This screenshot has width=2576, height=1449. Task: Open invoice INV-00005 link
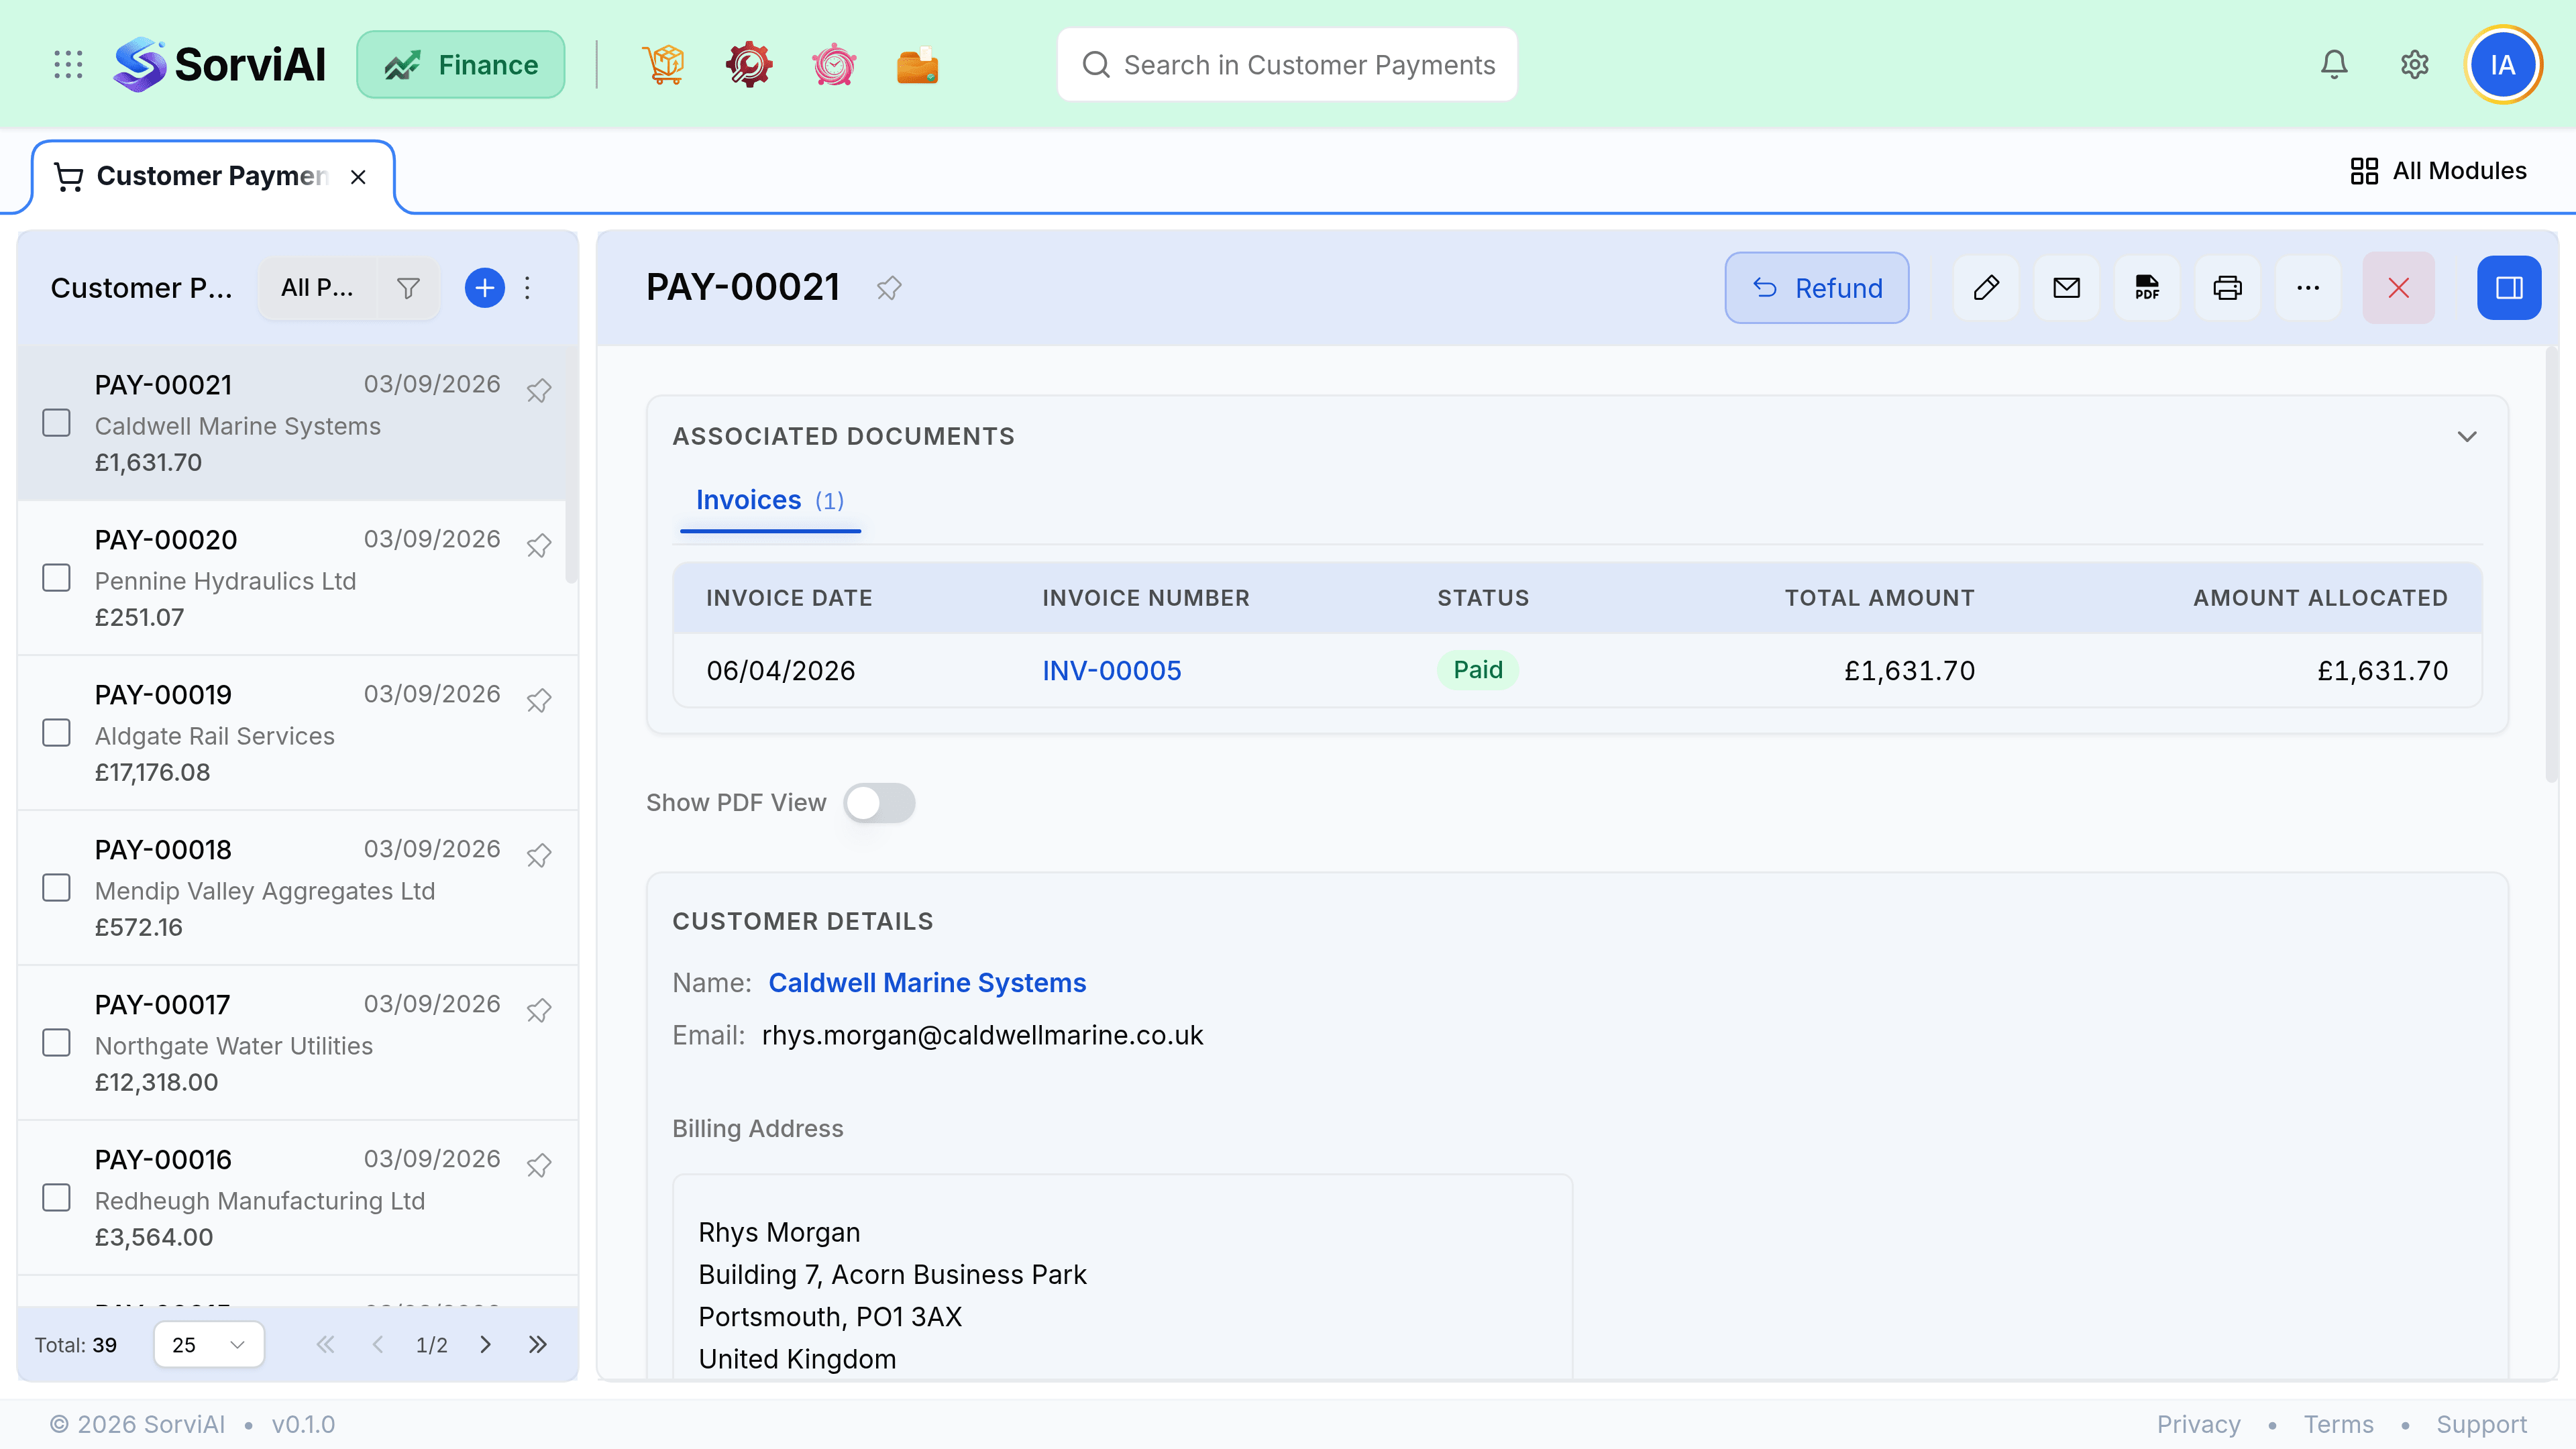point(1112,671)
